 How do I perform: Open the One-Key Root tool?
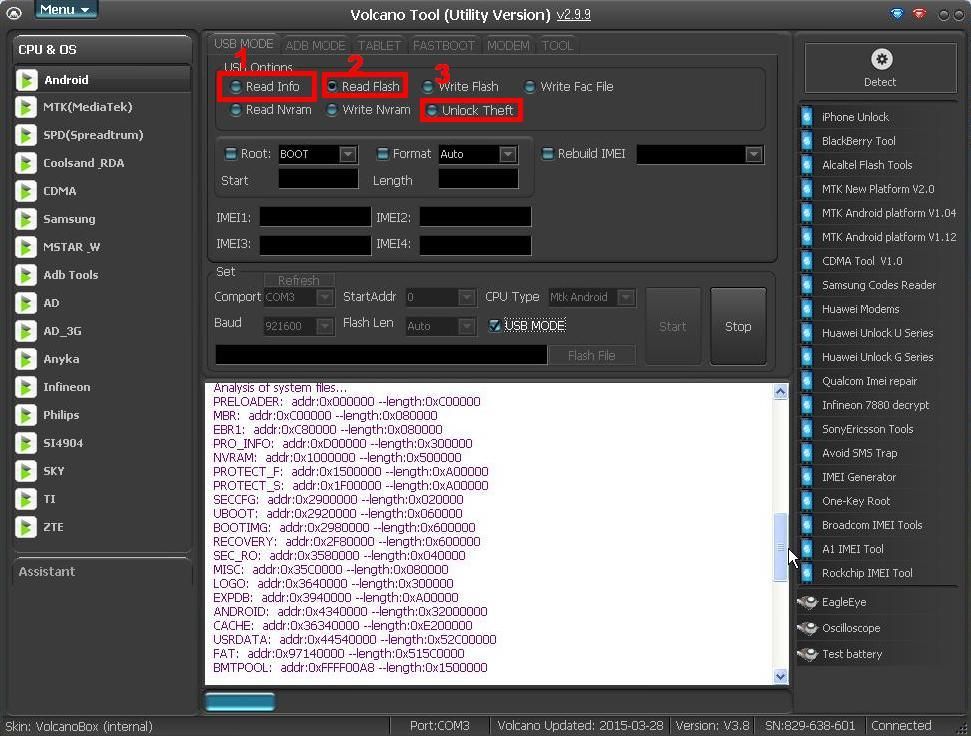point(855,501)
